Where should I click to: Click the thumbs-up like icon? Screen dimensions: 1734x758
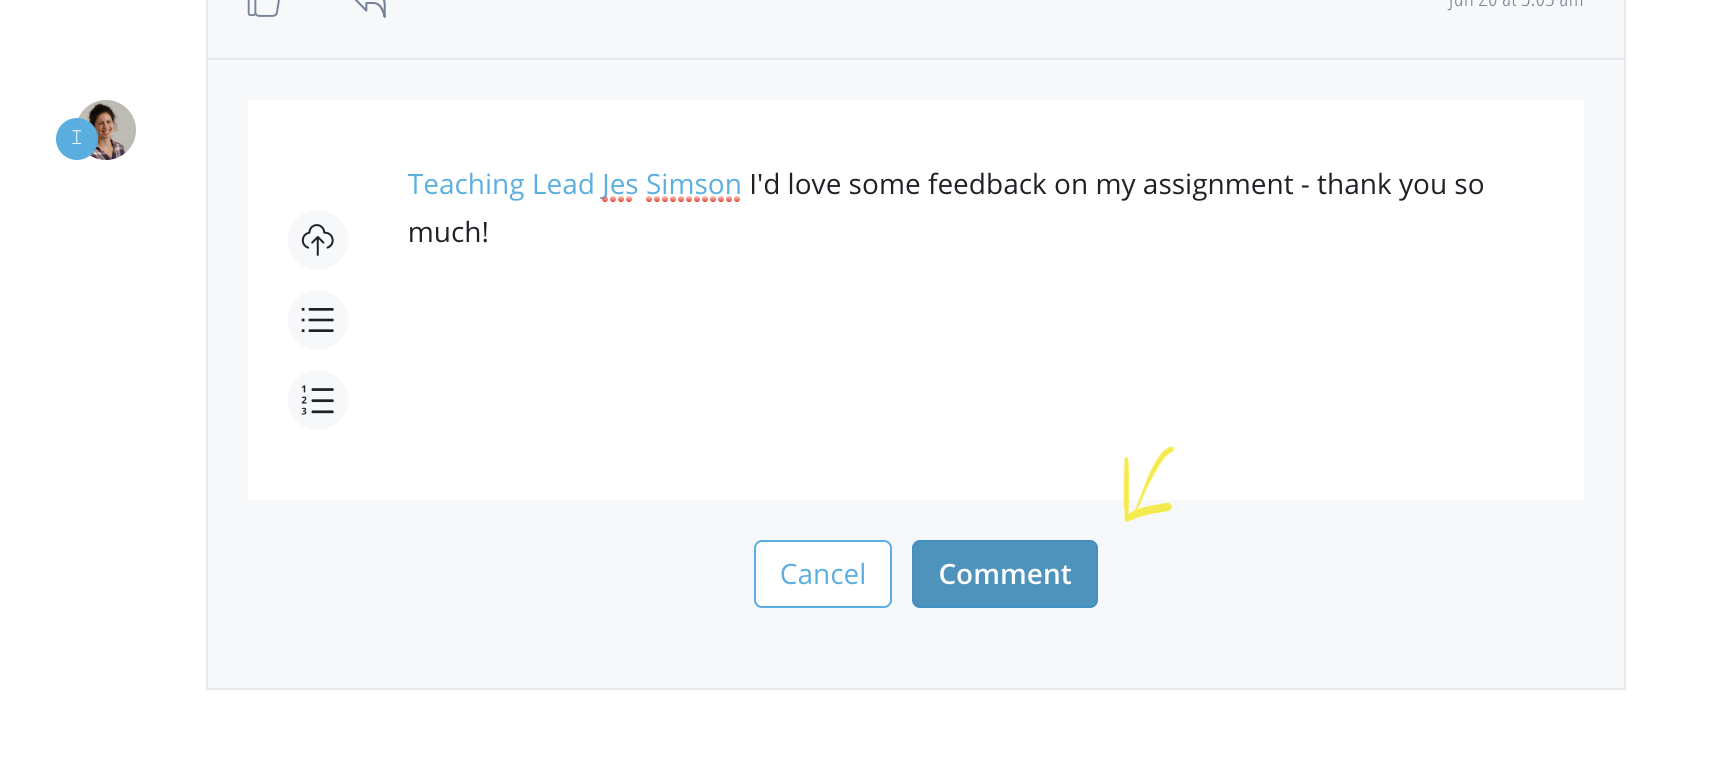264,6
